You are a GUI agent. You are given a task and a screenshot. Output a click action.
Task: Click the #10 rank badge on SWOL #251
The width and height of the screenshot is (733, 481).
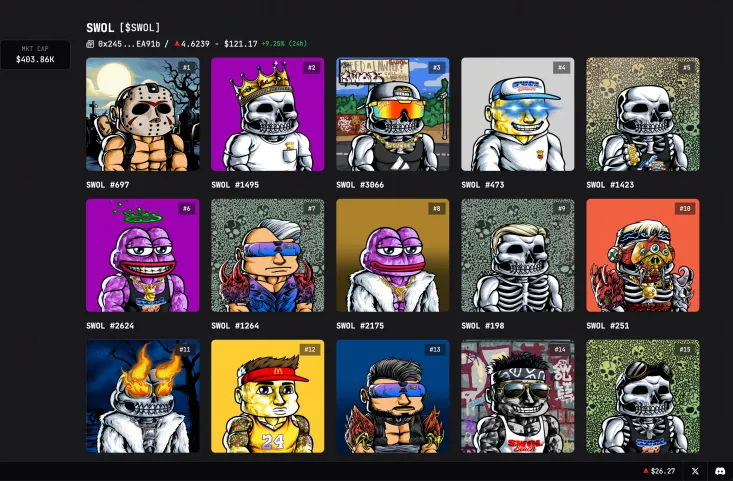(685, 209)
